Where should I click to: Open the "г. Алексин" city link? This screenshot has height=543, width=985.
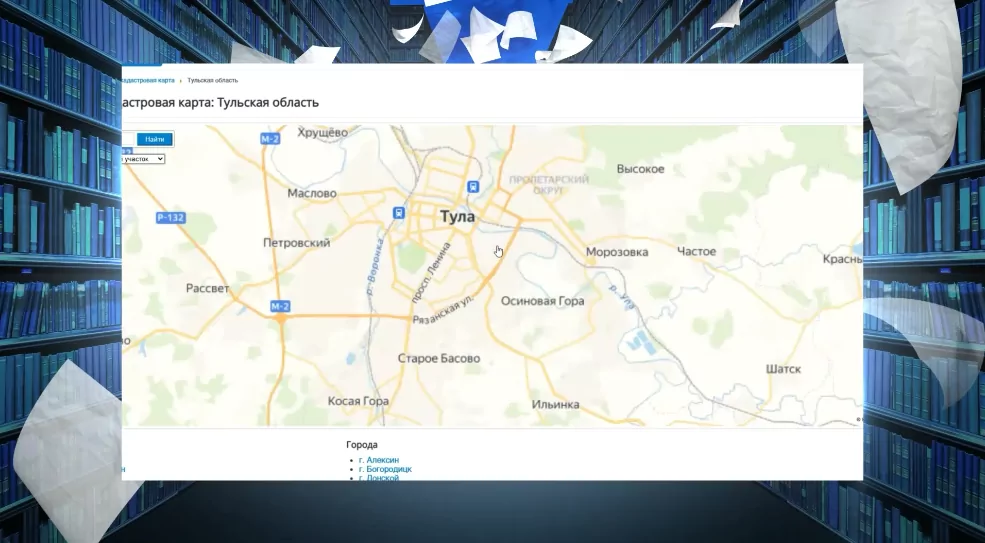(x=379, y=460)
